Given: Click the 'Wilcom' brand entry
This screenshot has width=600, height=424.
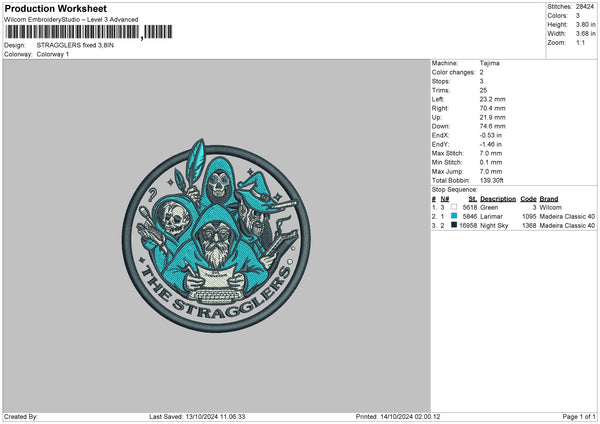Looking at the screenshot, I should click(x=551, y=207).
